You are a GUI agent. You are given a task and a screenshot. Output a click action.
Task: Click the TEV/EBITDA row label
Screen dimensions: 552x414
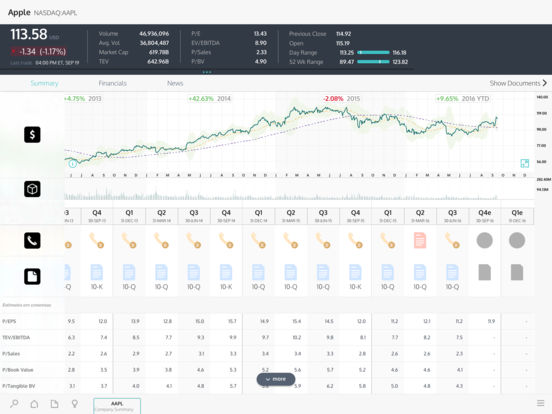[x=16, y=337]
